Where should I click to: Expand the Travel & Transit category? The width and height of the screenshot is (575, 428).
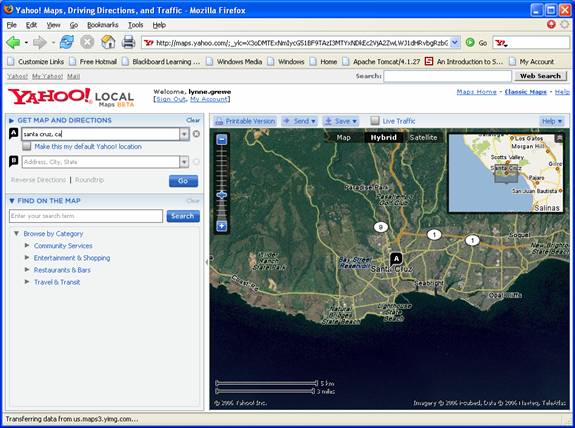point(27,282)
